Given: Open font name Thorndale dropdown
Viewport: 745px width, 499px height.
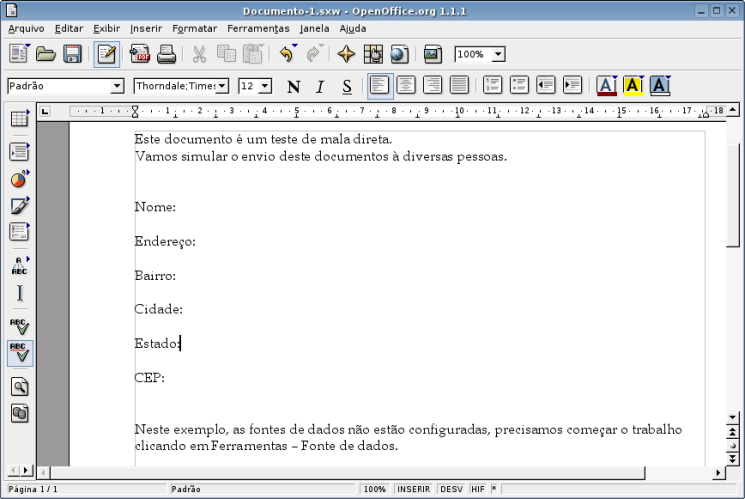Looking at the screenshot, I should tap(222, 86).
